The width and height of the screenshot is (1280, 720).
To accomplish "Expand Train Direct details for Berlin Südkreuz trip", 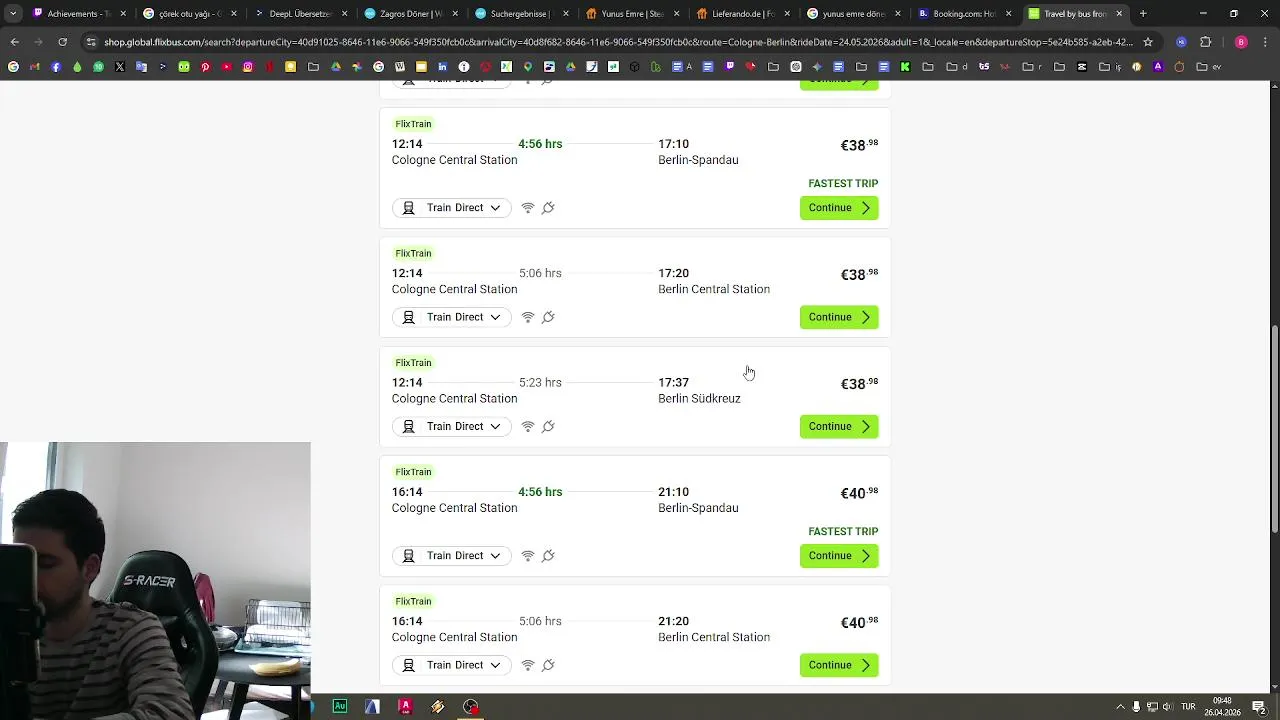I will [452, 426].
